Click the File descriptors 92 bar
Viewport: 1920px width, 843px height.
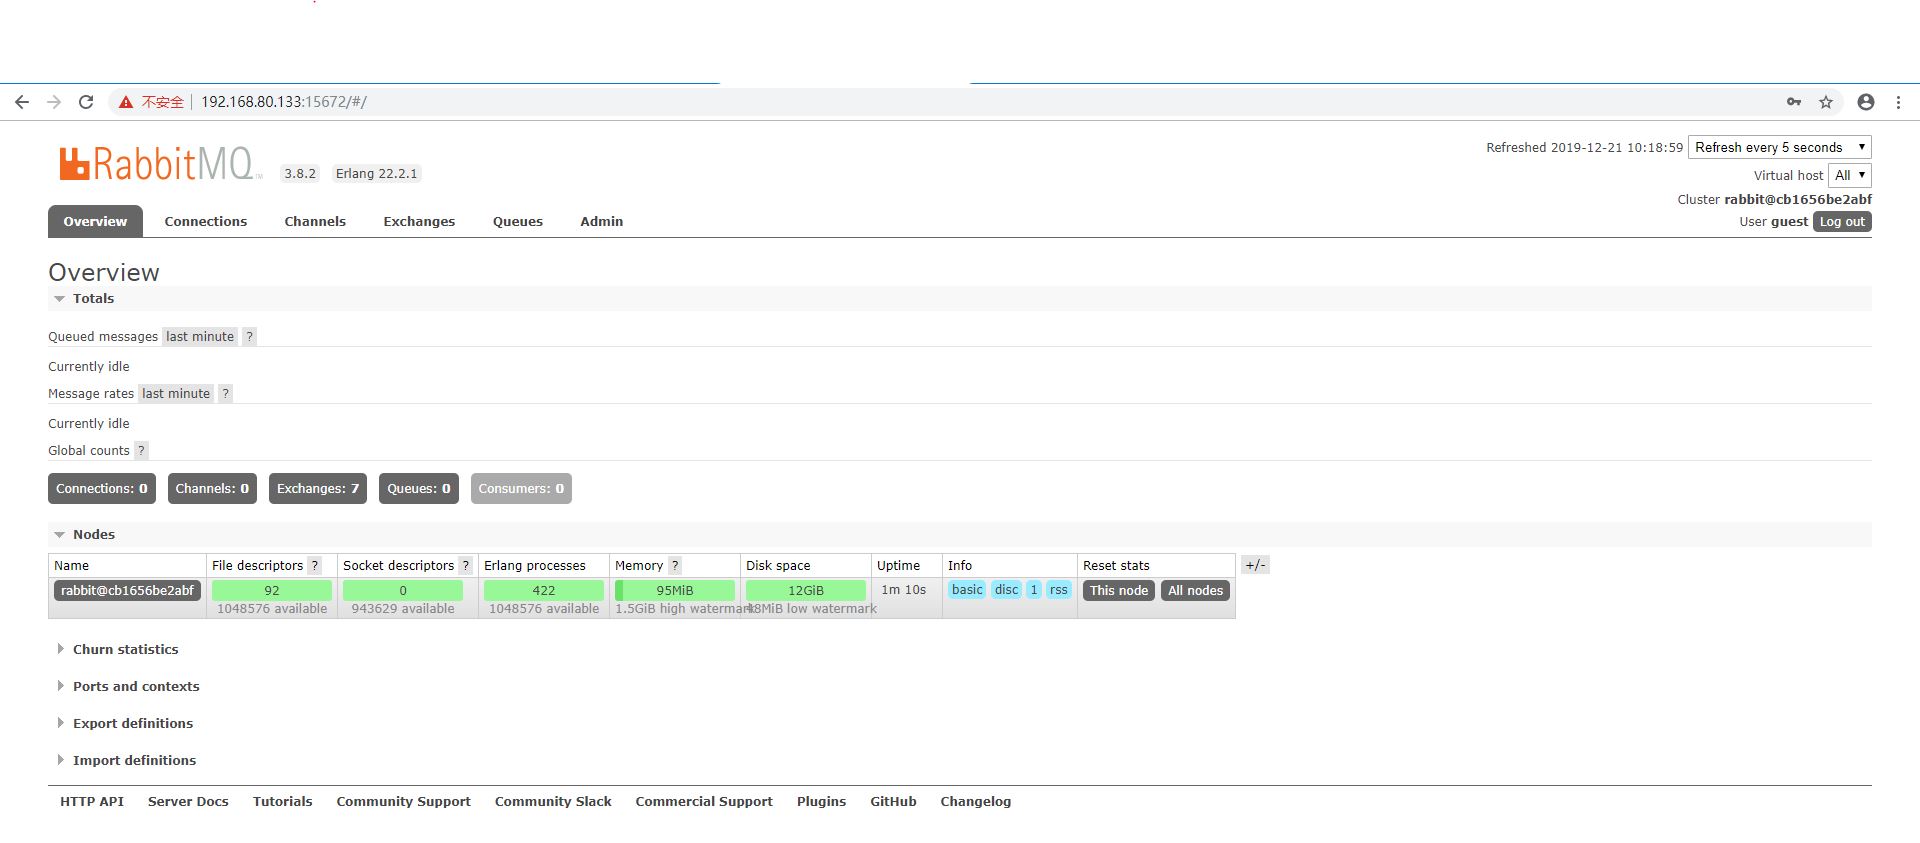point(272,591)
